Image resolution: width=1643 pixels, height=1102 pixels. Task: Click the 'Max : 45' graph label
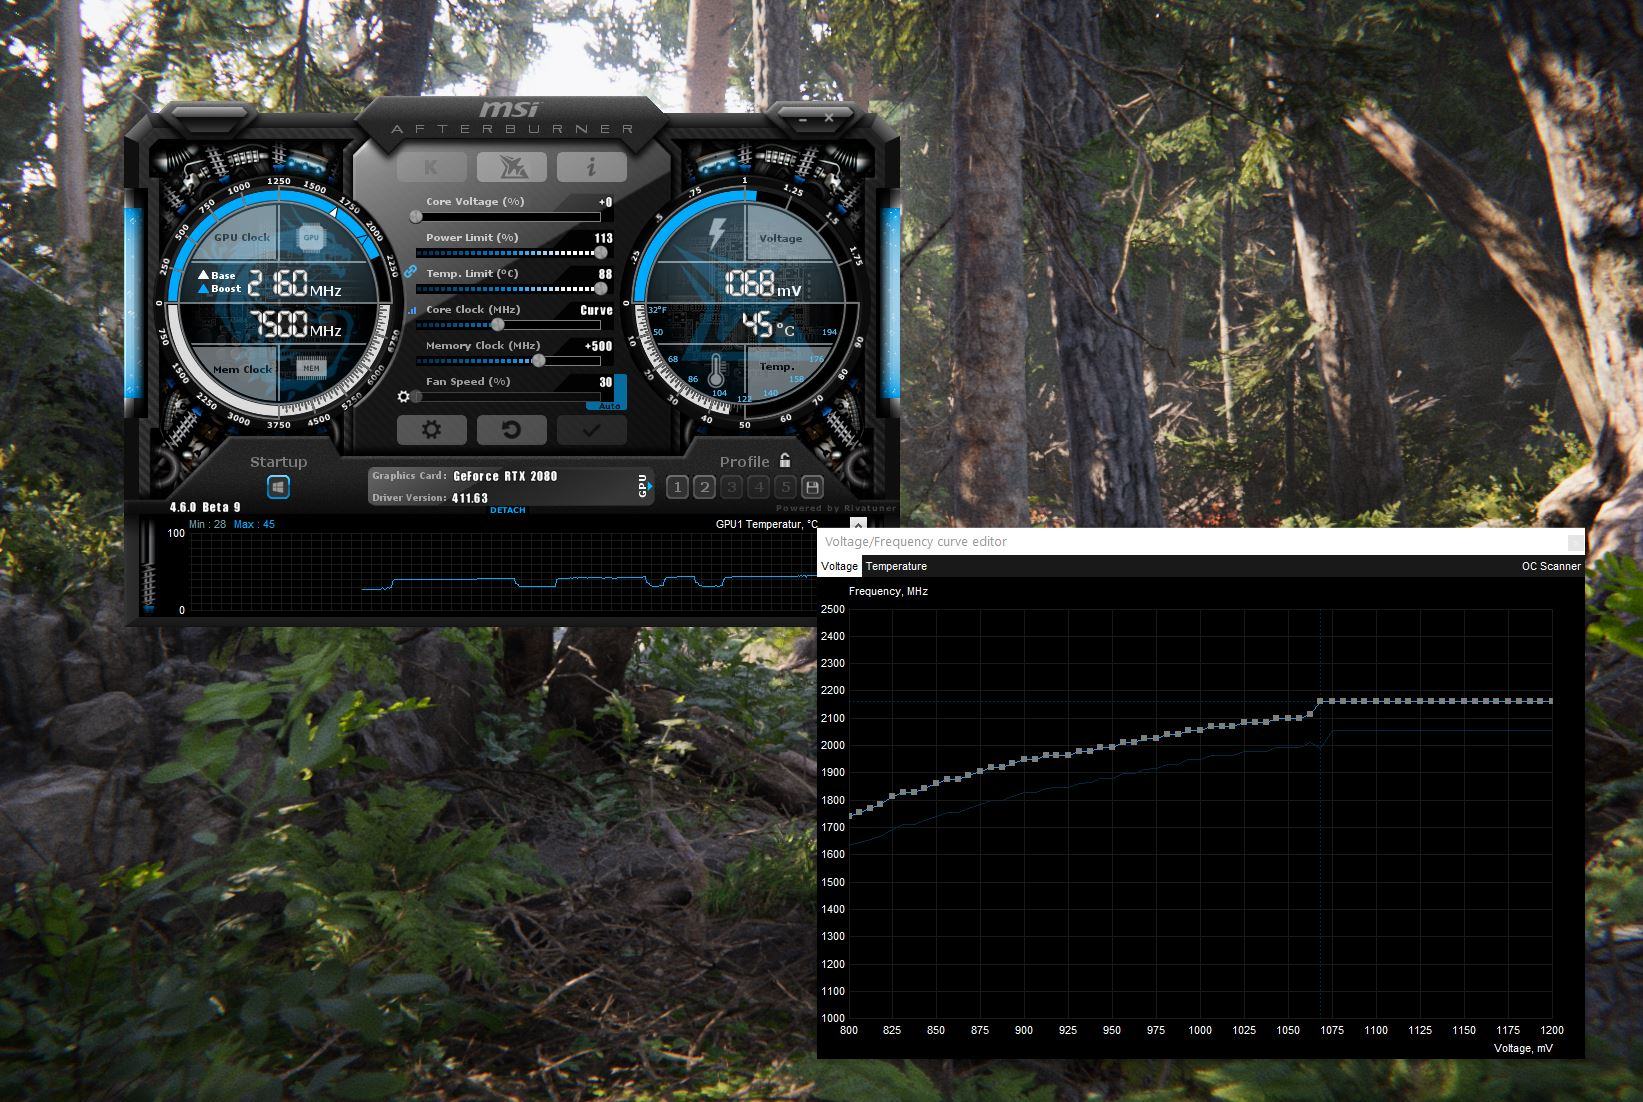254,524
